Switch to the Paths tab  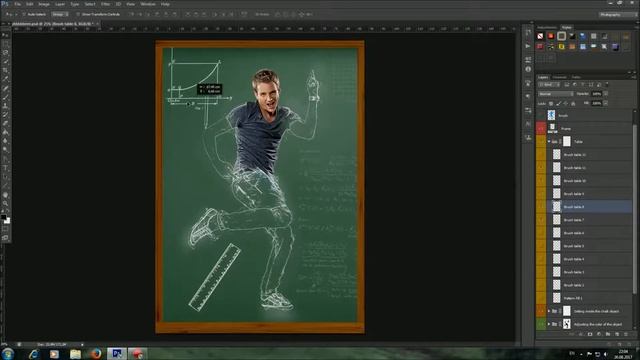(576, 77)
